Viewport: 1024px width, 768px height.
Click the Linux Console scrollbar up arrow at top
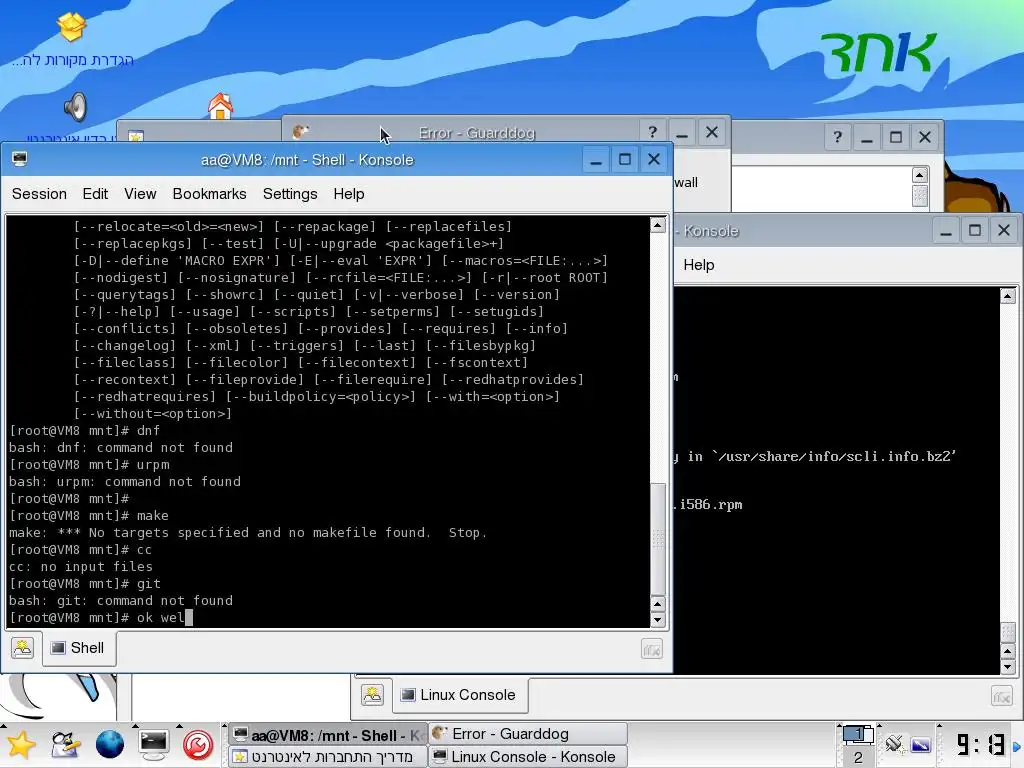point(1007,296)
